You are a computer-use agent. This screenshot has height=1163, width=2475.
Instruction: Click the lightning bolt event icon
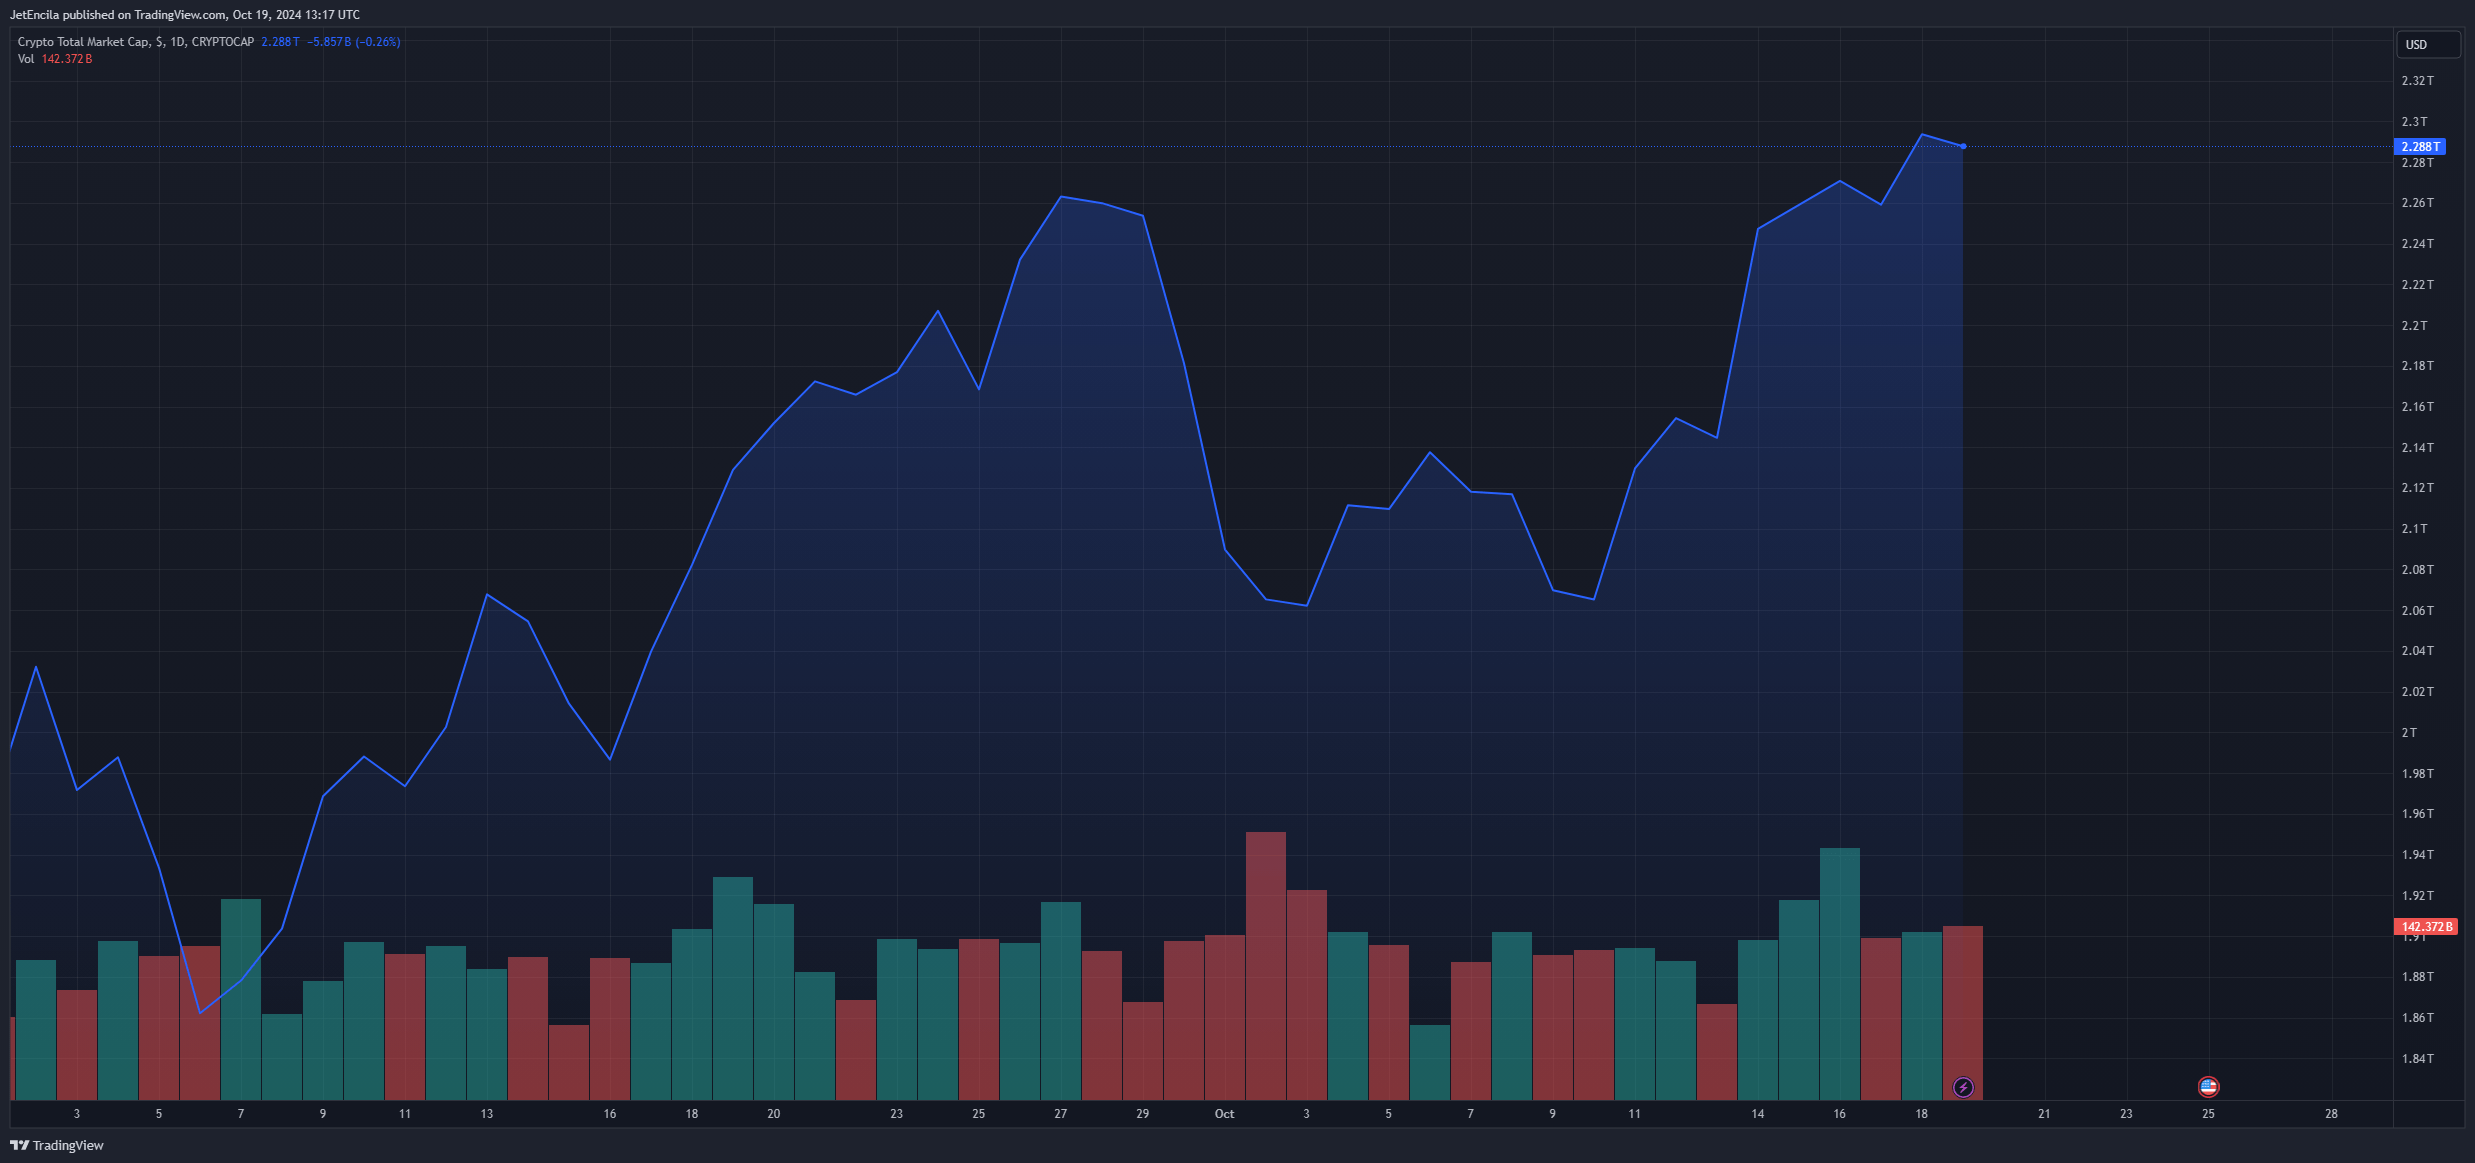coord(1963,1087)
